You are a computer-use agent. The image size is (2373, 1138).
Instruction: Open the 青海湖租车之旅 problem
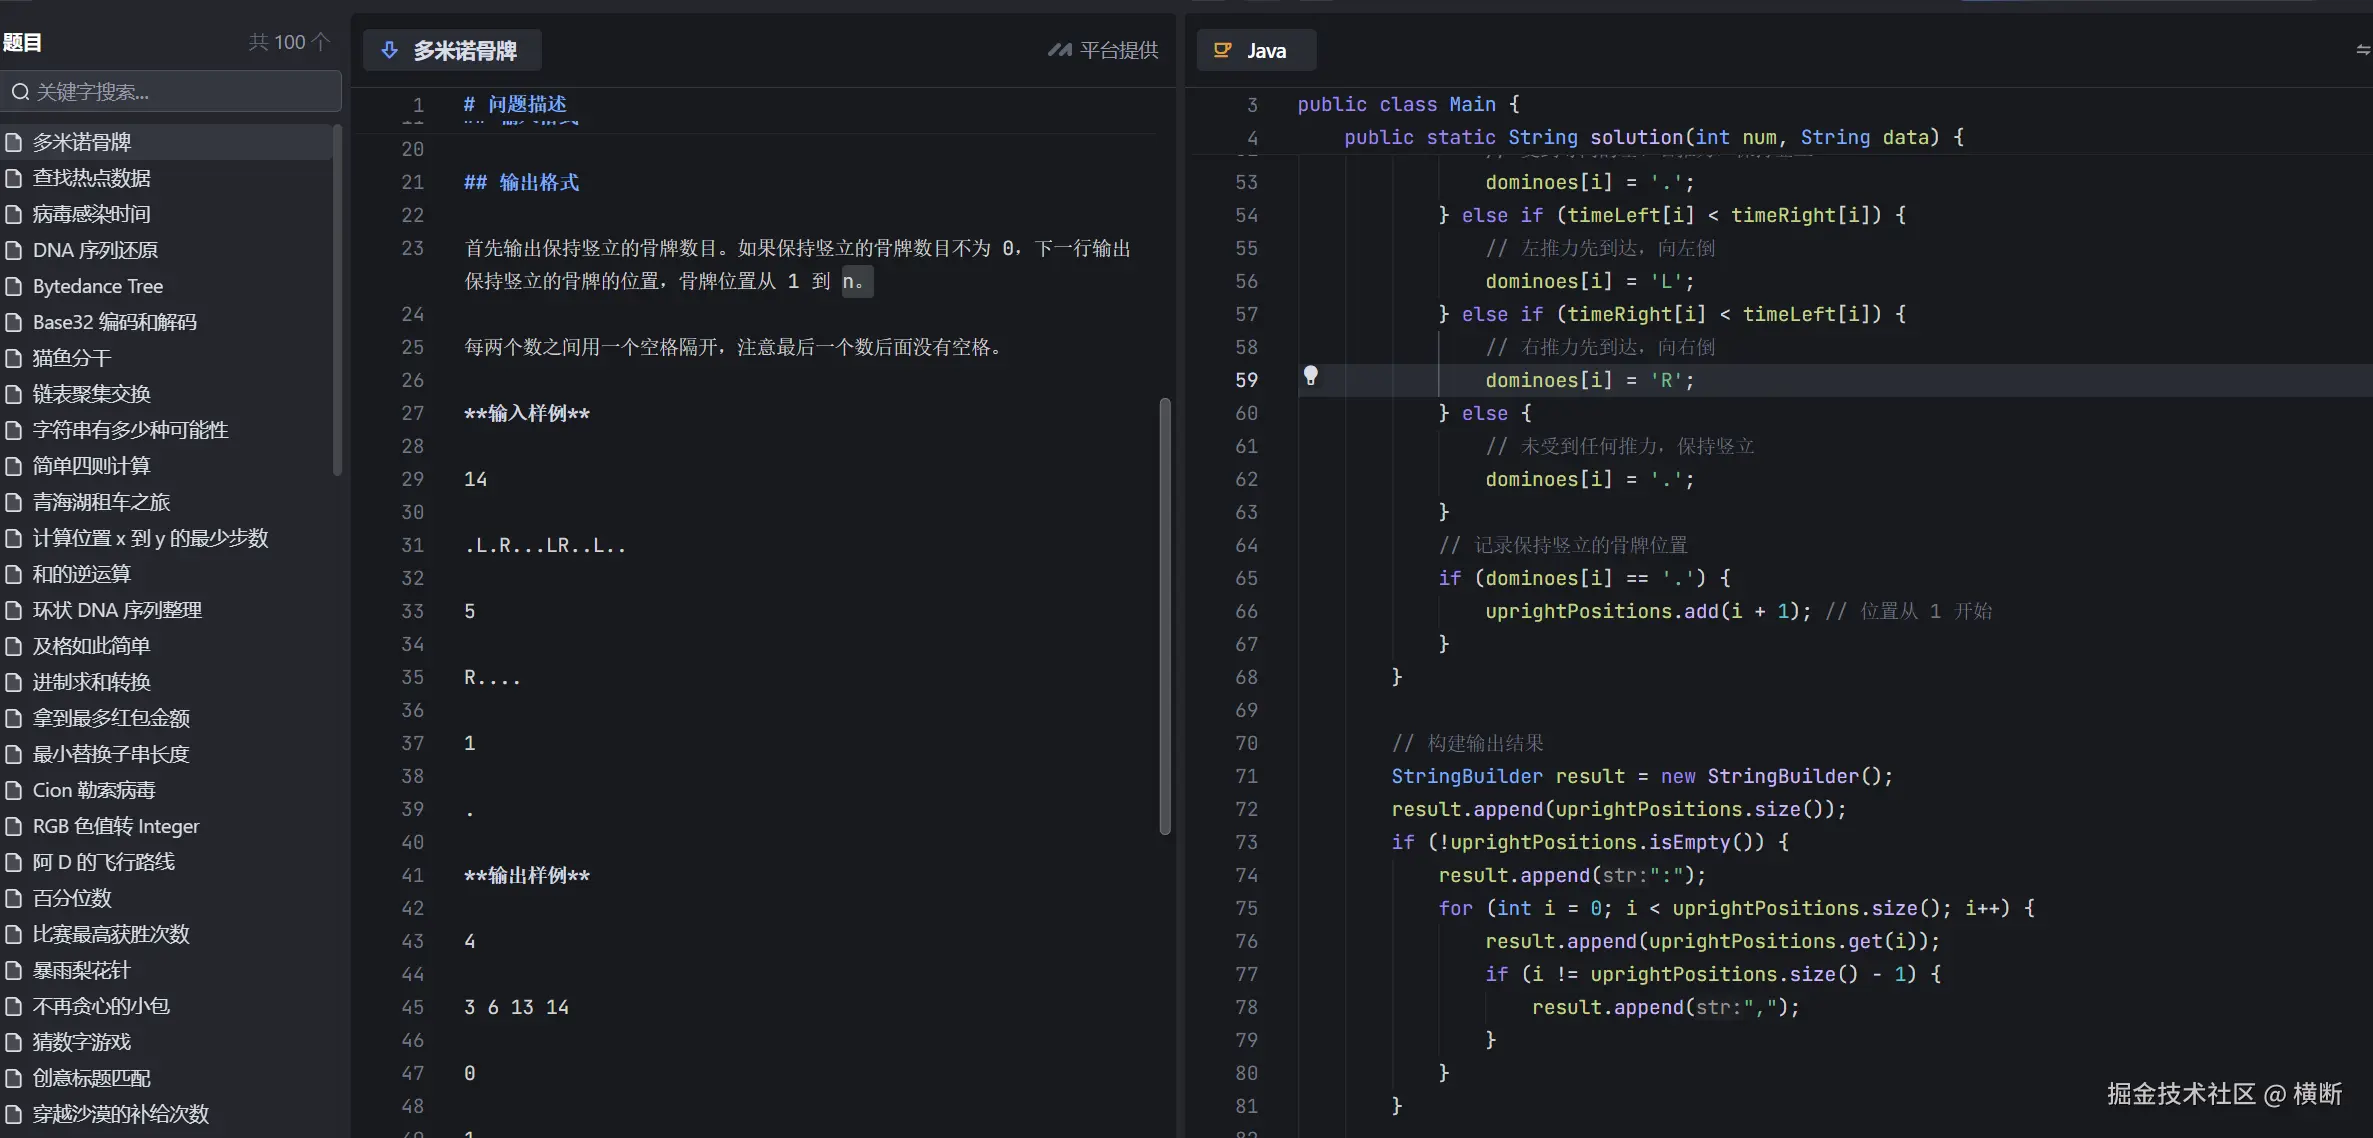(101, 502)
